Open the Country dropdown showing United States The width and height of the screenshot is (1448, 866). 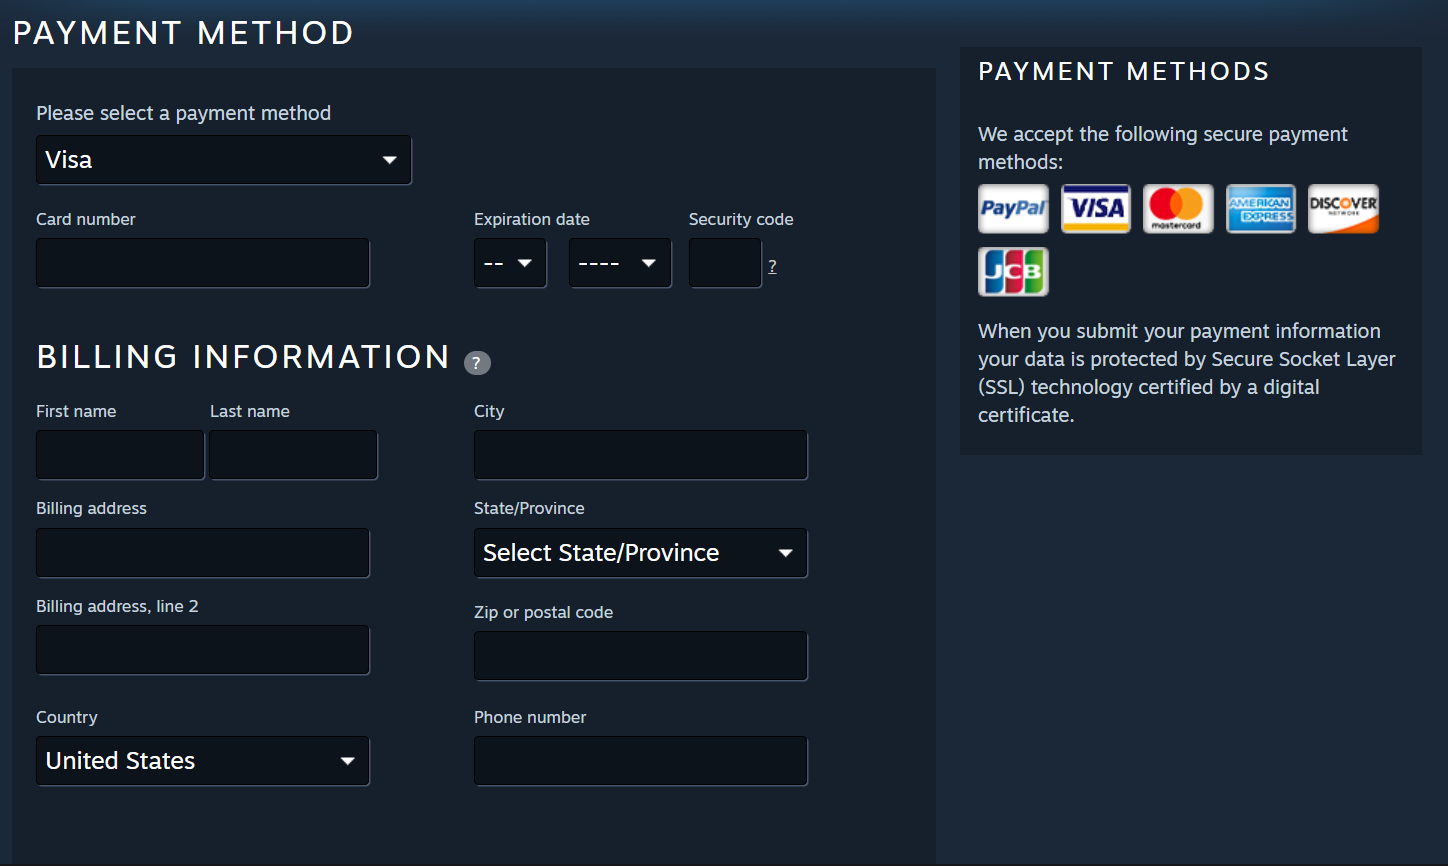(x=203, y=761)
